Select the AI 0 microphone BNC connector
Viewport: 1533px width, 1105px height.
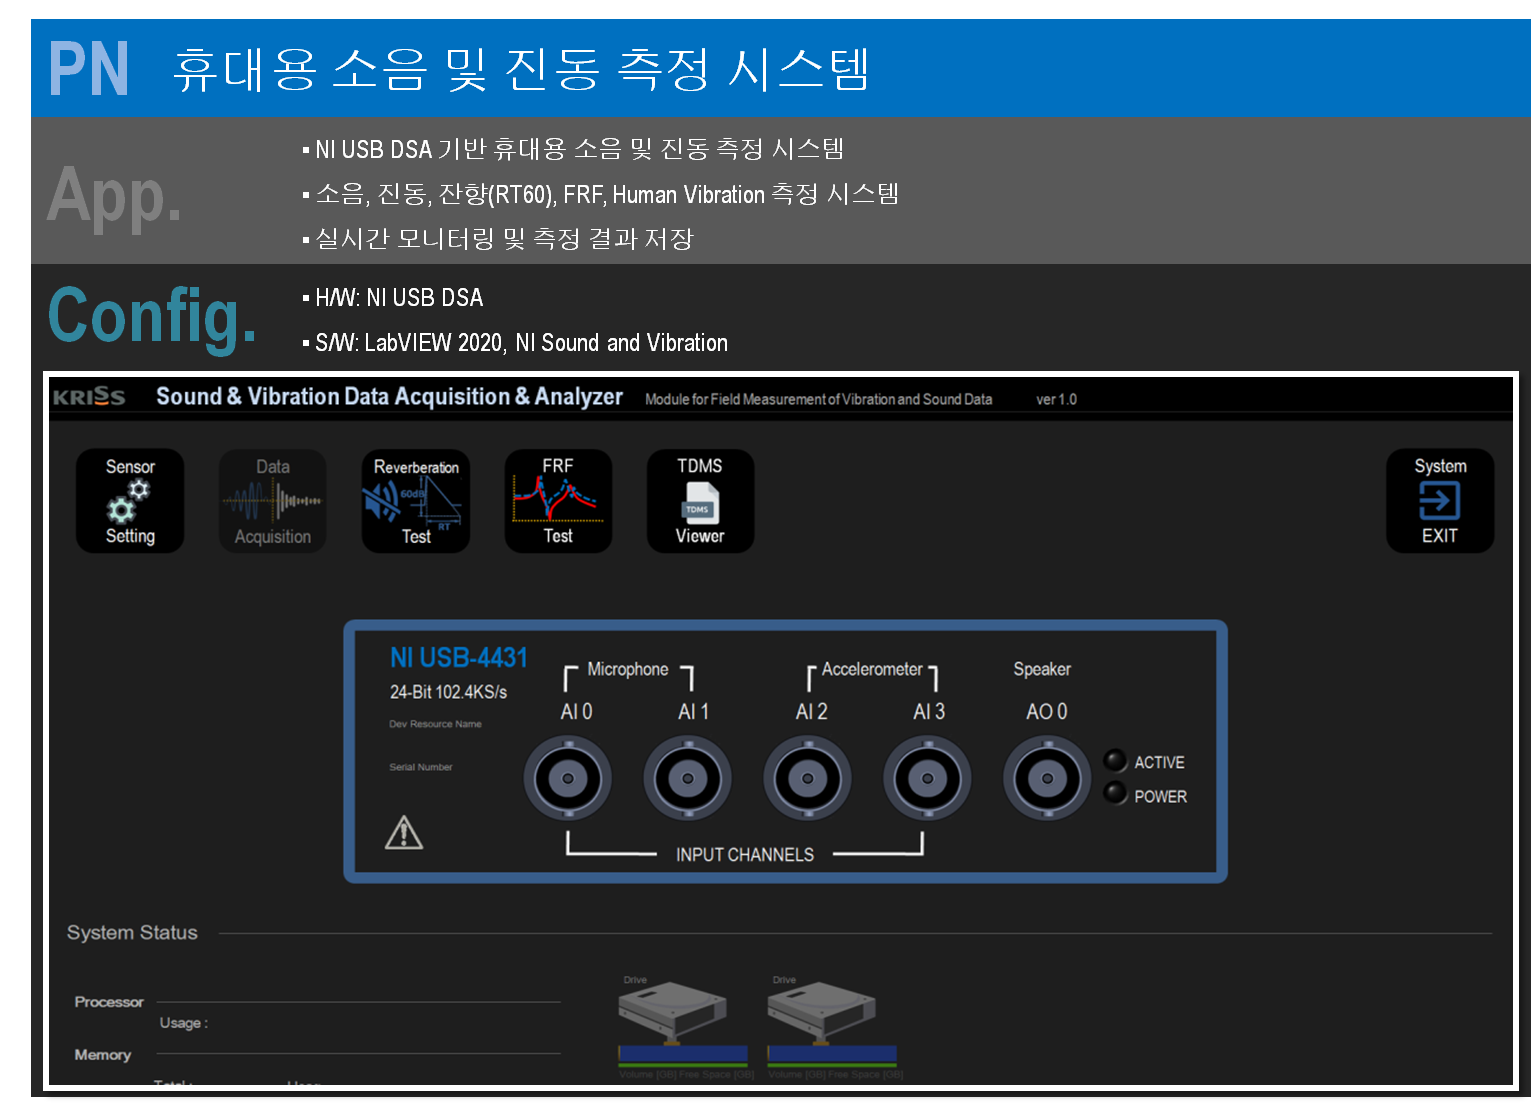[568, 778]
